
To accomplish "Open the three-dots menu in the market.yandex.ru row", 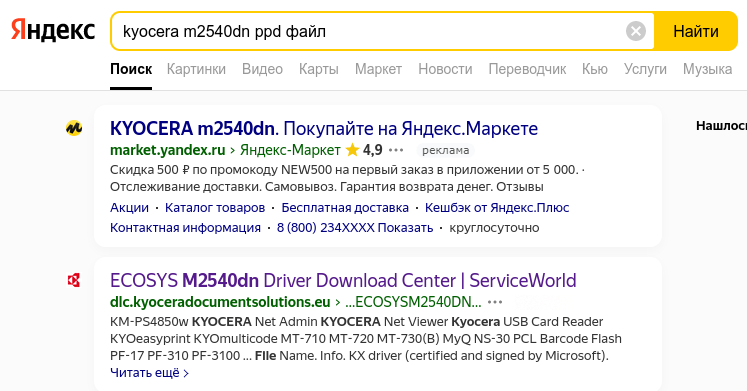I will (396, 150).
